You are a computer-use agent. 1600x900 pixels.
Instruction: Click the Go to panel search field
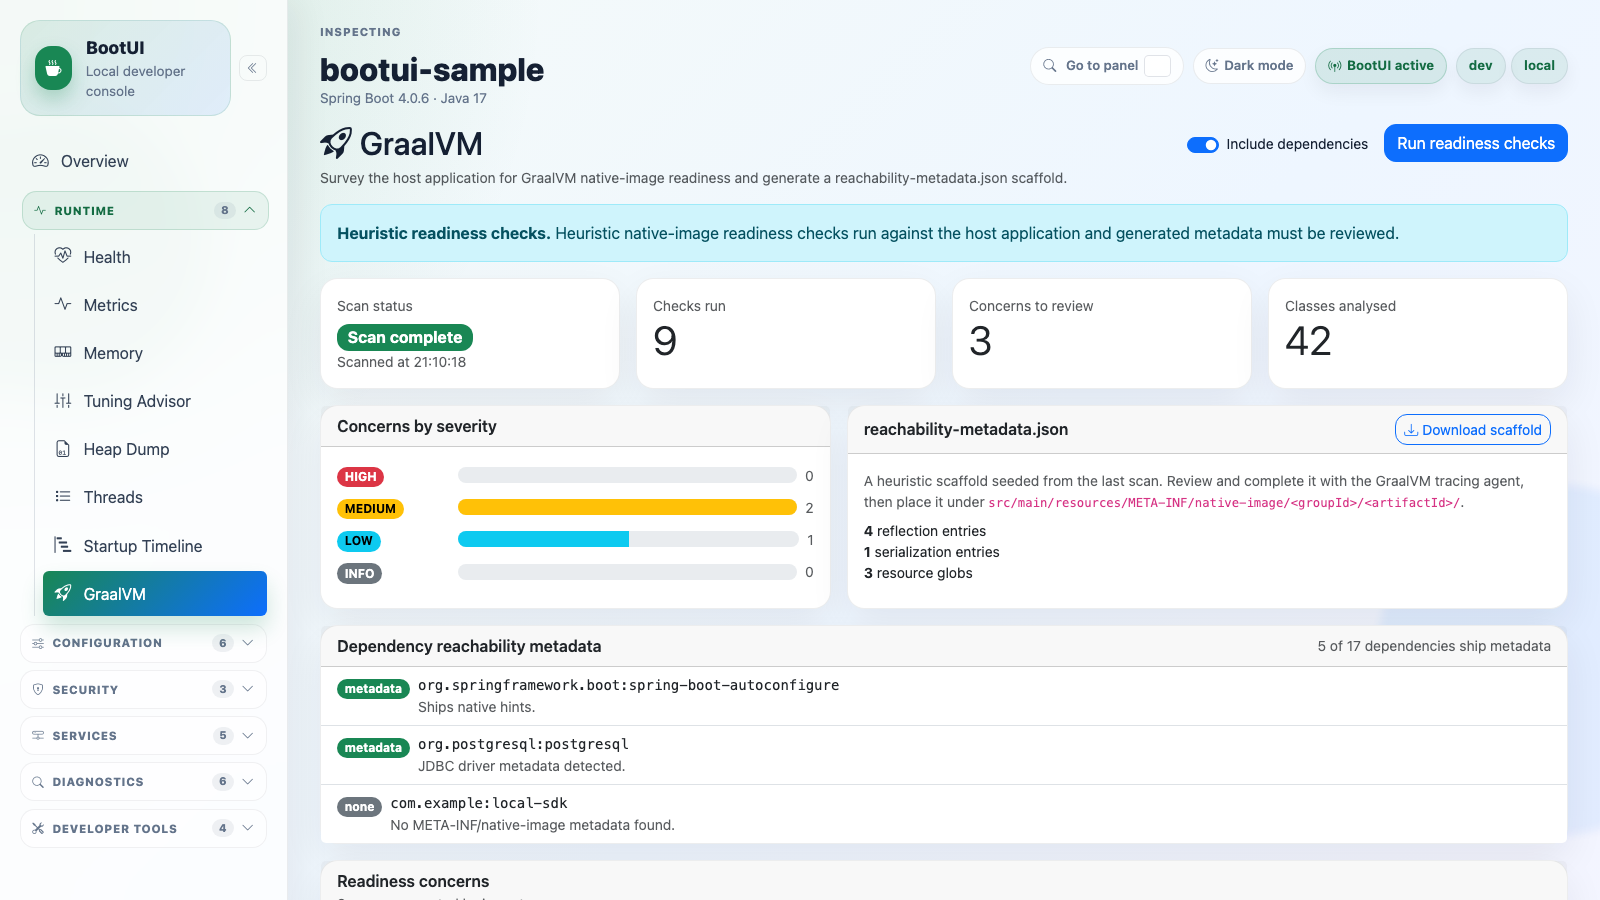click(x=1106, y=66)
